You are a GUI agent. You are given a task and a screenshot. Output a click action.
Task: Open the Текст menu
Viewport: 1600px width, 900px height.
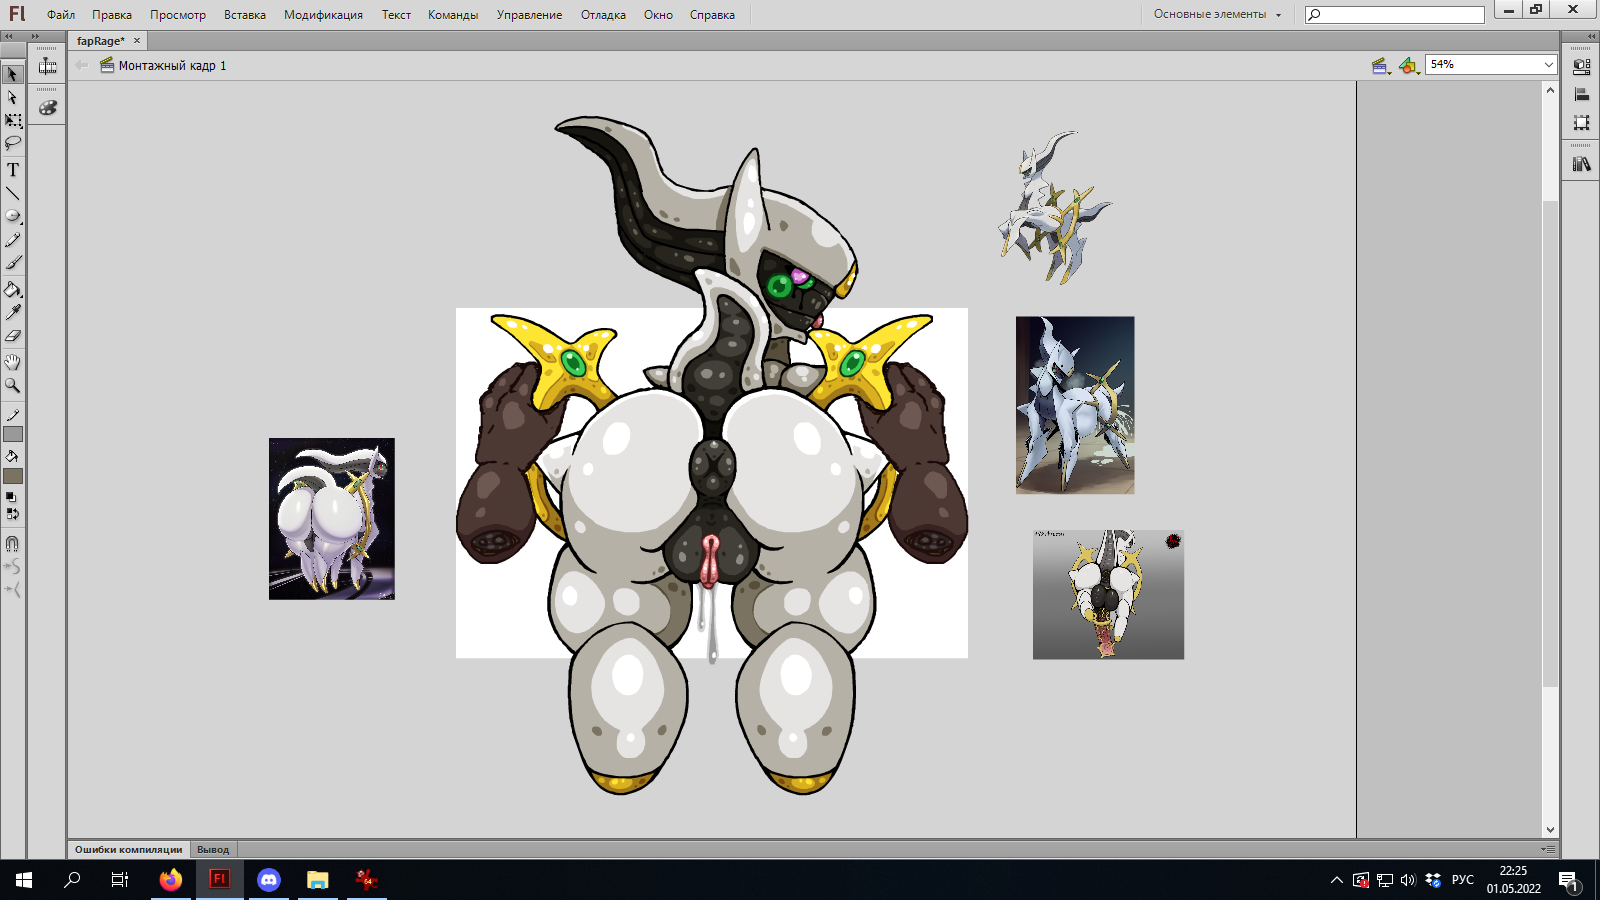[x=396, y=15]
